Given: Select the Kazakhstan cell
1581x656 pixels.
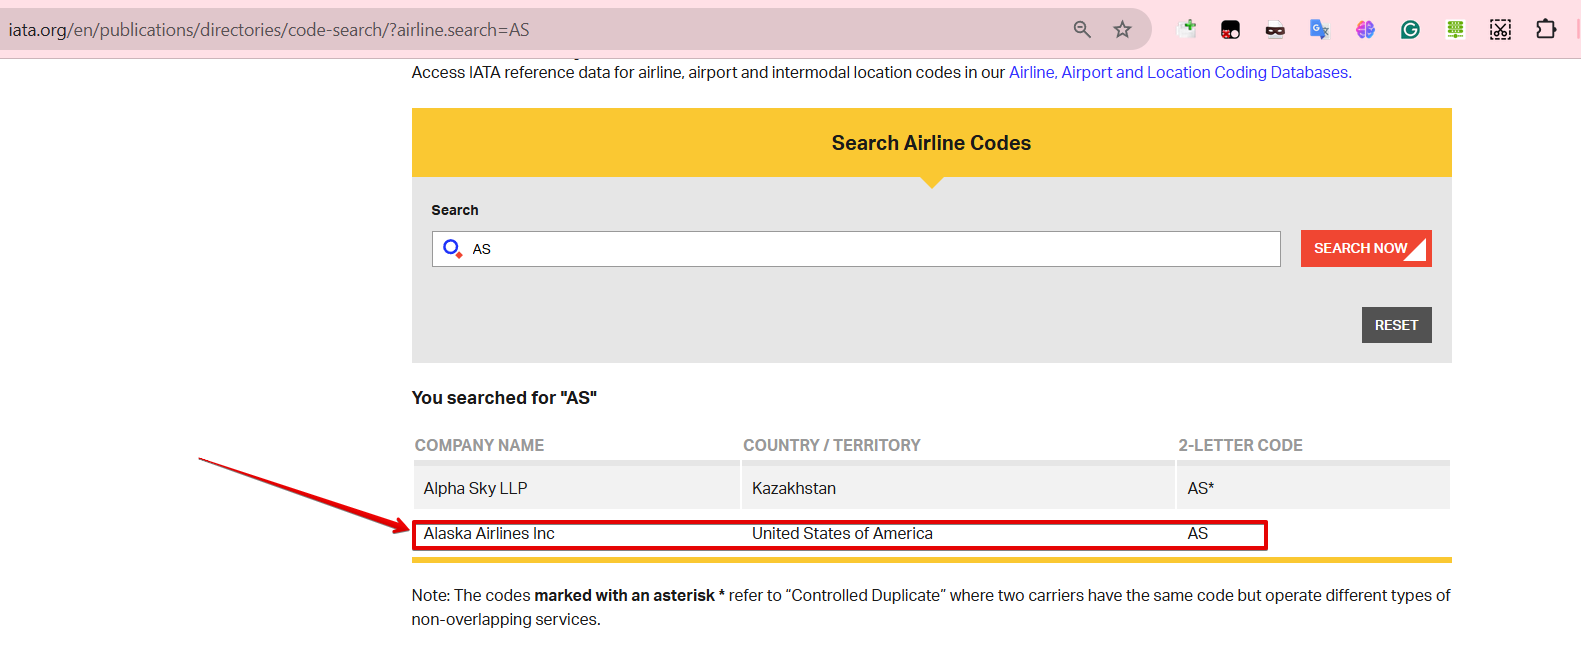Looking at the screenshot, I should click(958, 488).
